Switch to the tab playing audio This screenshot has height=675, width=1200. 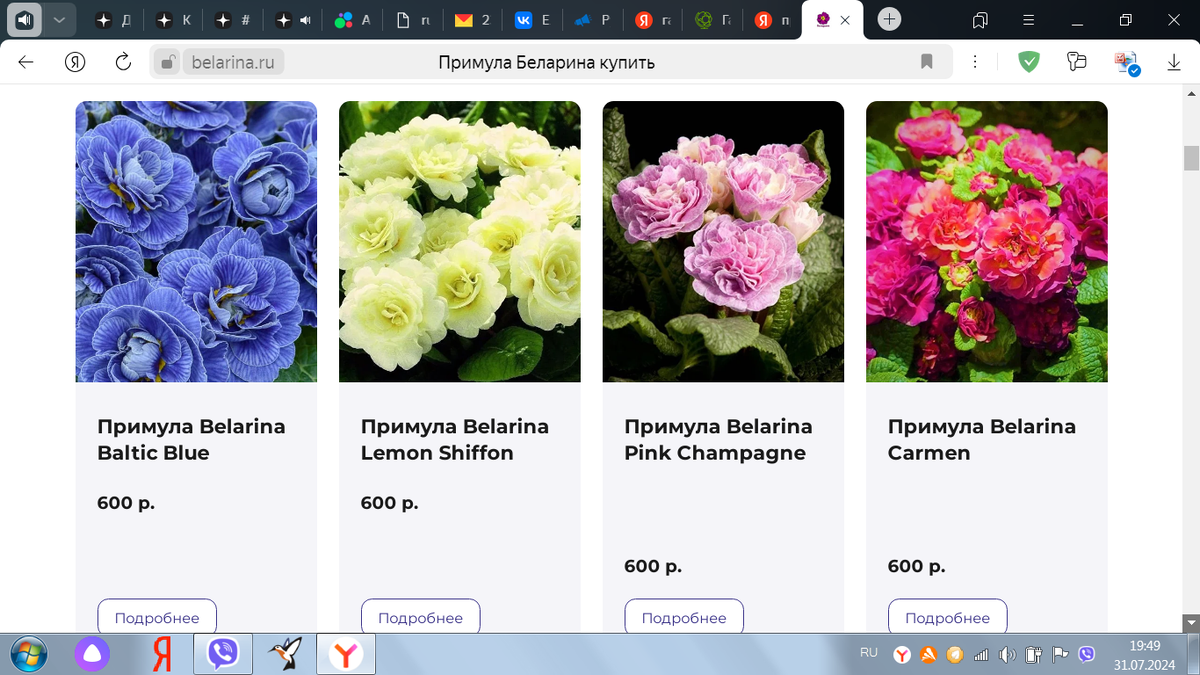tap(294, 20)
